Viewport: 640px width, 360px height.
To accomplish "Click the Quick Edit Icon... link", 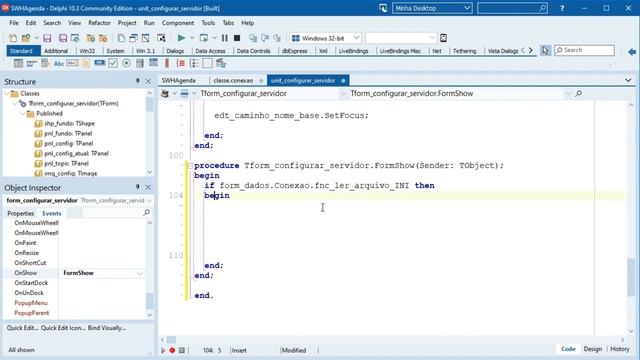I will coord(63,328).
